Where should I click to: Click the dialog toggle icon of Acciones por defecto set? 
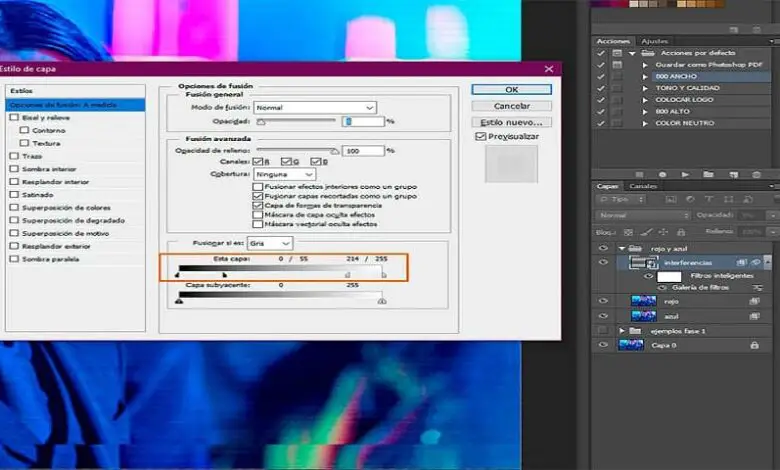(x=617, y=53)
